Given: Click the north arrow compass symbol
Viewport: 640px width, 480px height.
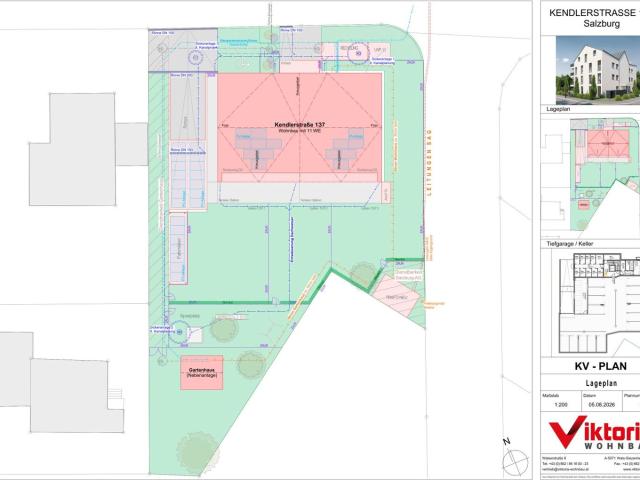Looking at the screenshot, I should (514, 461).
